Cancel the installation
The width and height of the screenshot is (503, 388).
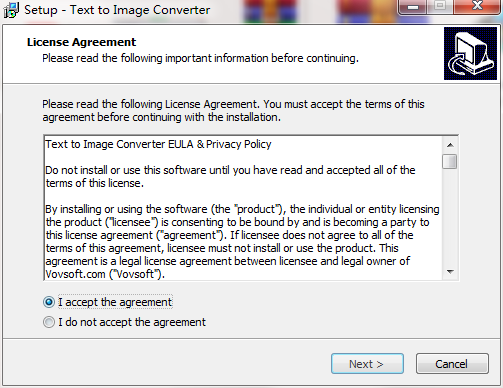452,364
